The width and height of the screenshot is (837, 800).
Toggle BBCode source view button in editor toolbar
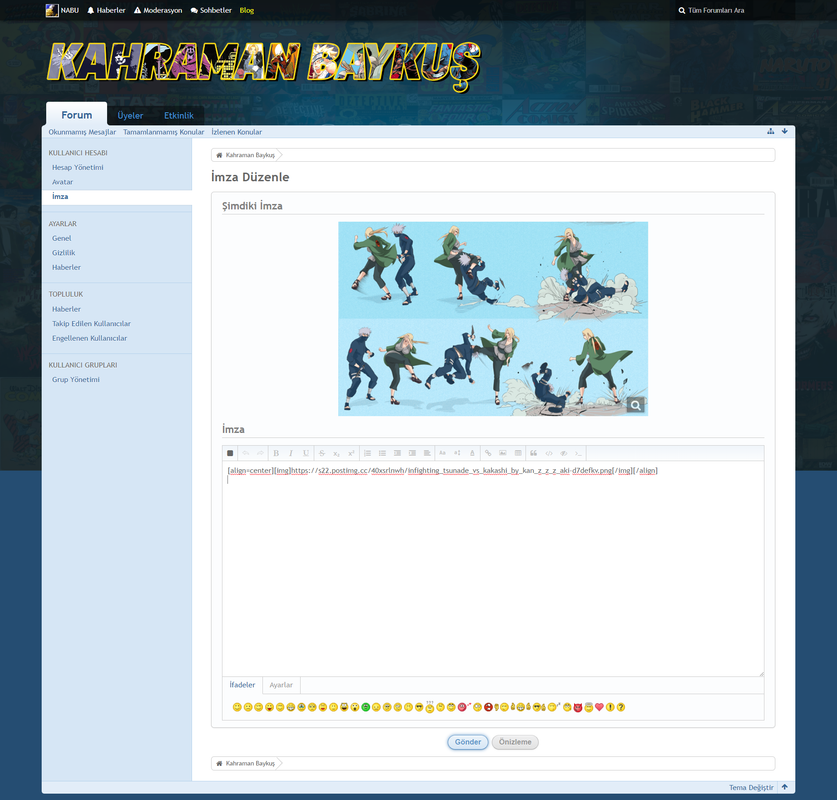click(x=230, y=453)
